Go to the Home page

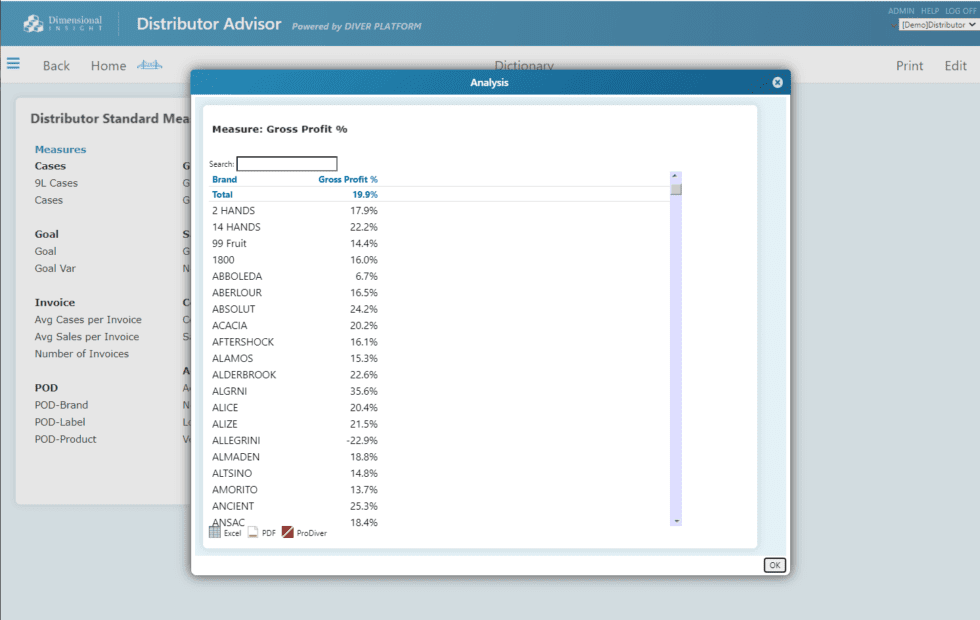coord(108,65)
